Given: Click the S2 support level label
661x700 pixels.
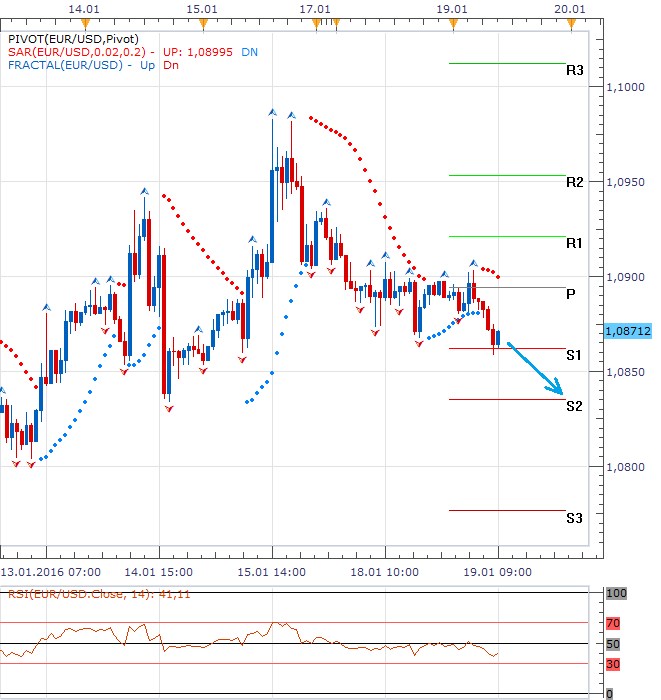Looking at the screenshot, I should [574, 406].
